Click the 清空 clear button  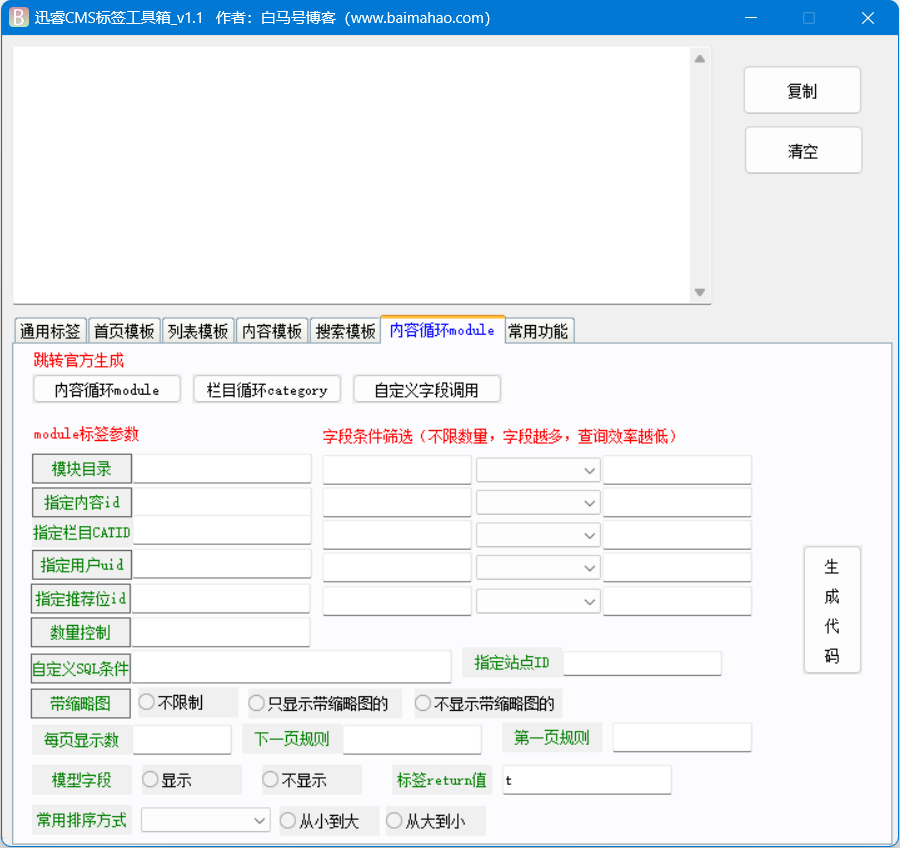pyautogui.click(x=803, y=150)
